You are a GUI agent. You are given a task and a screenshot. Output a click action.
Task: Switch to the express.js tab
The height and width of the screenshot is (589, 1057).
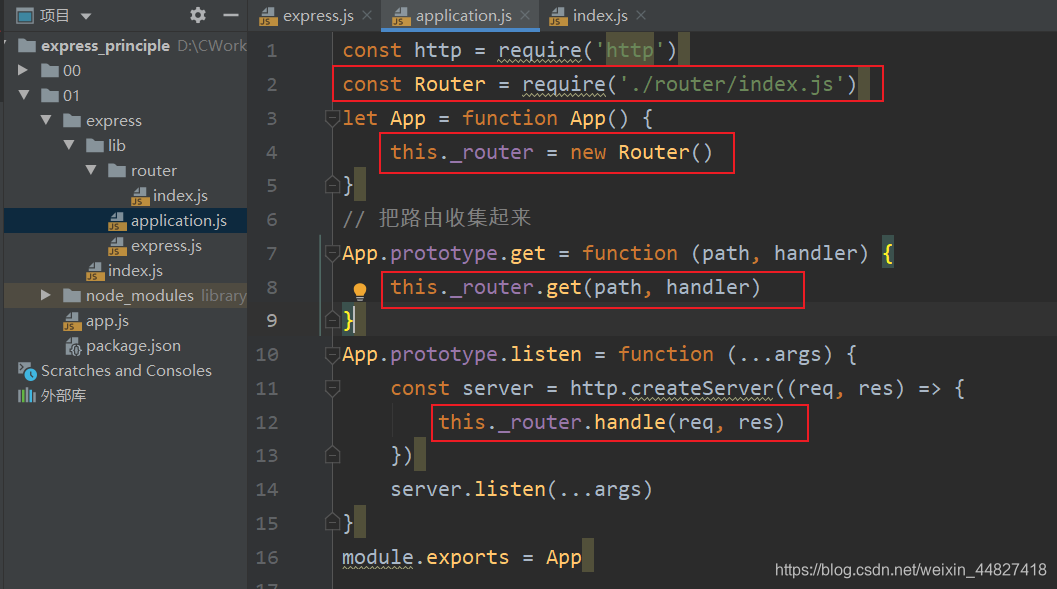[x=318, y=16]
